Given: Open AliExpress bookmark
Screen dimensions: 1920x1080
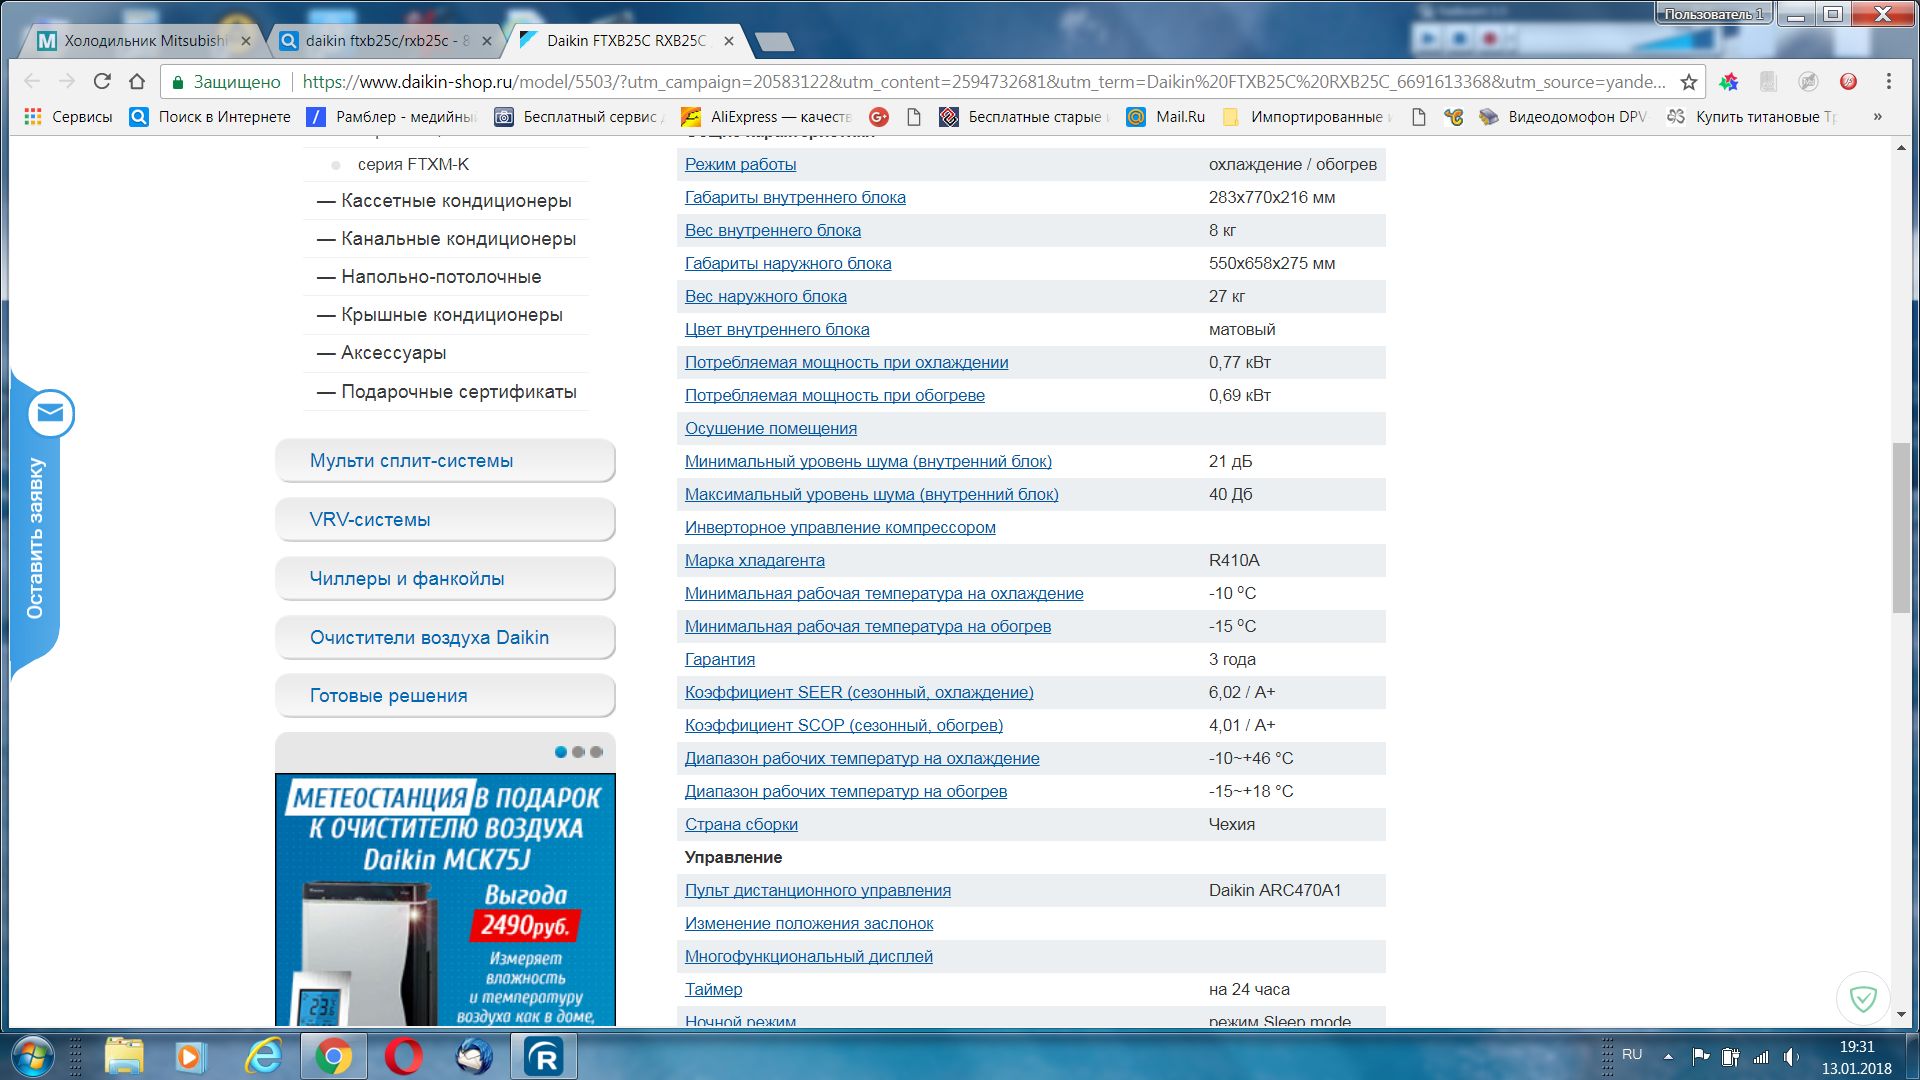Looking at the screenshot, I should tap(766, 117).
